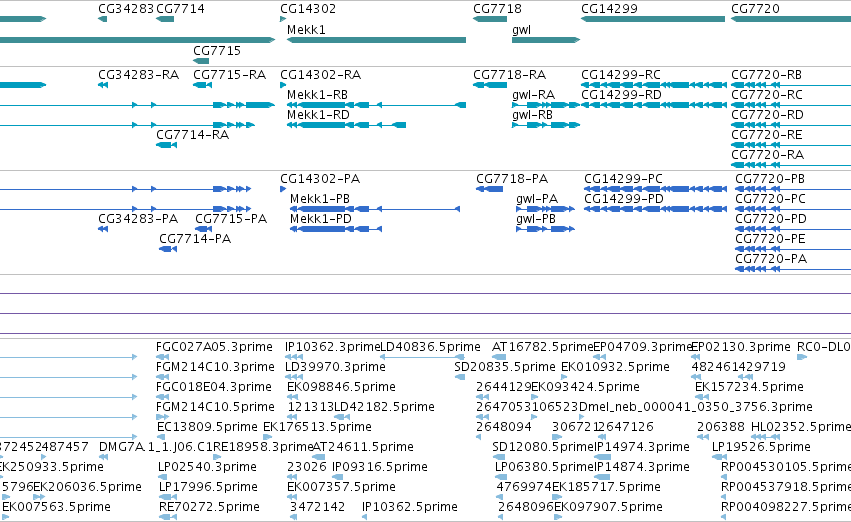Click the LD42182.5prime EST label
This screenshot has height=522, width=851.
point(384,408)
